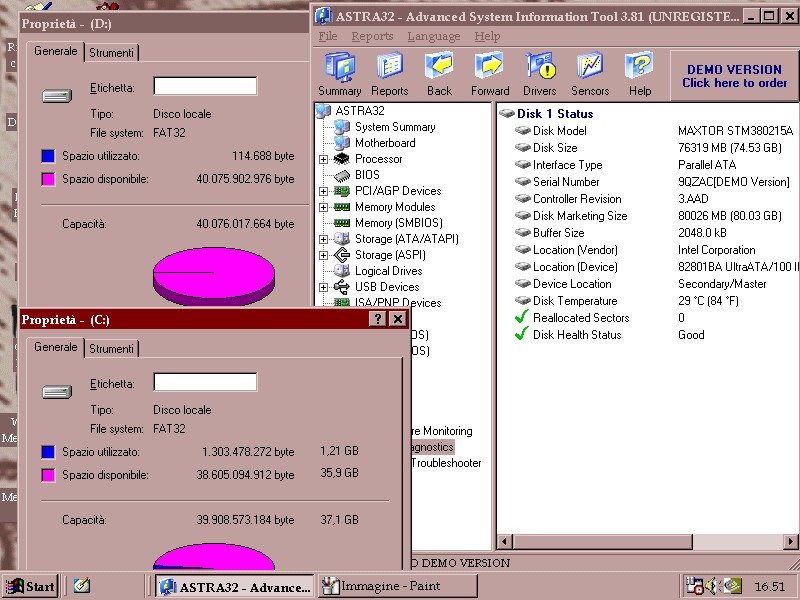
Task: Click the Back arrow toolbar icon
Action: [x=440, y=74]
